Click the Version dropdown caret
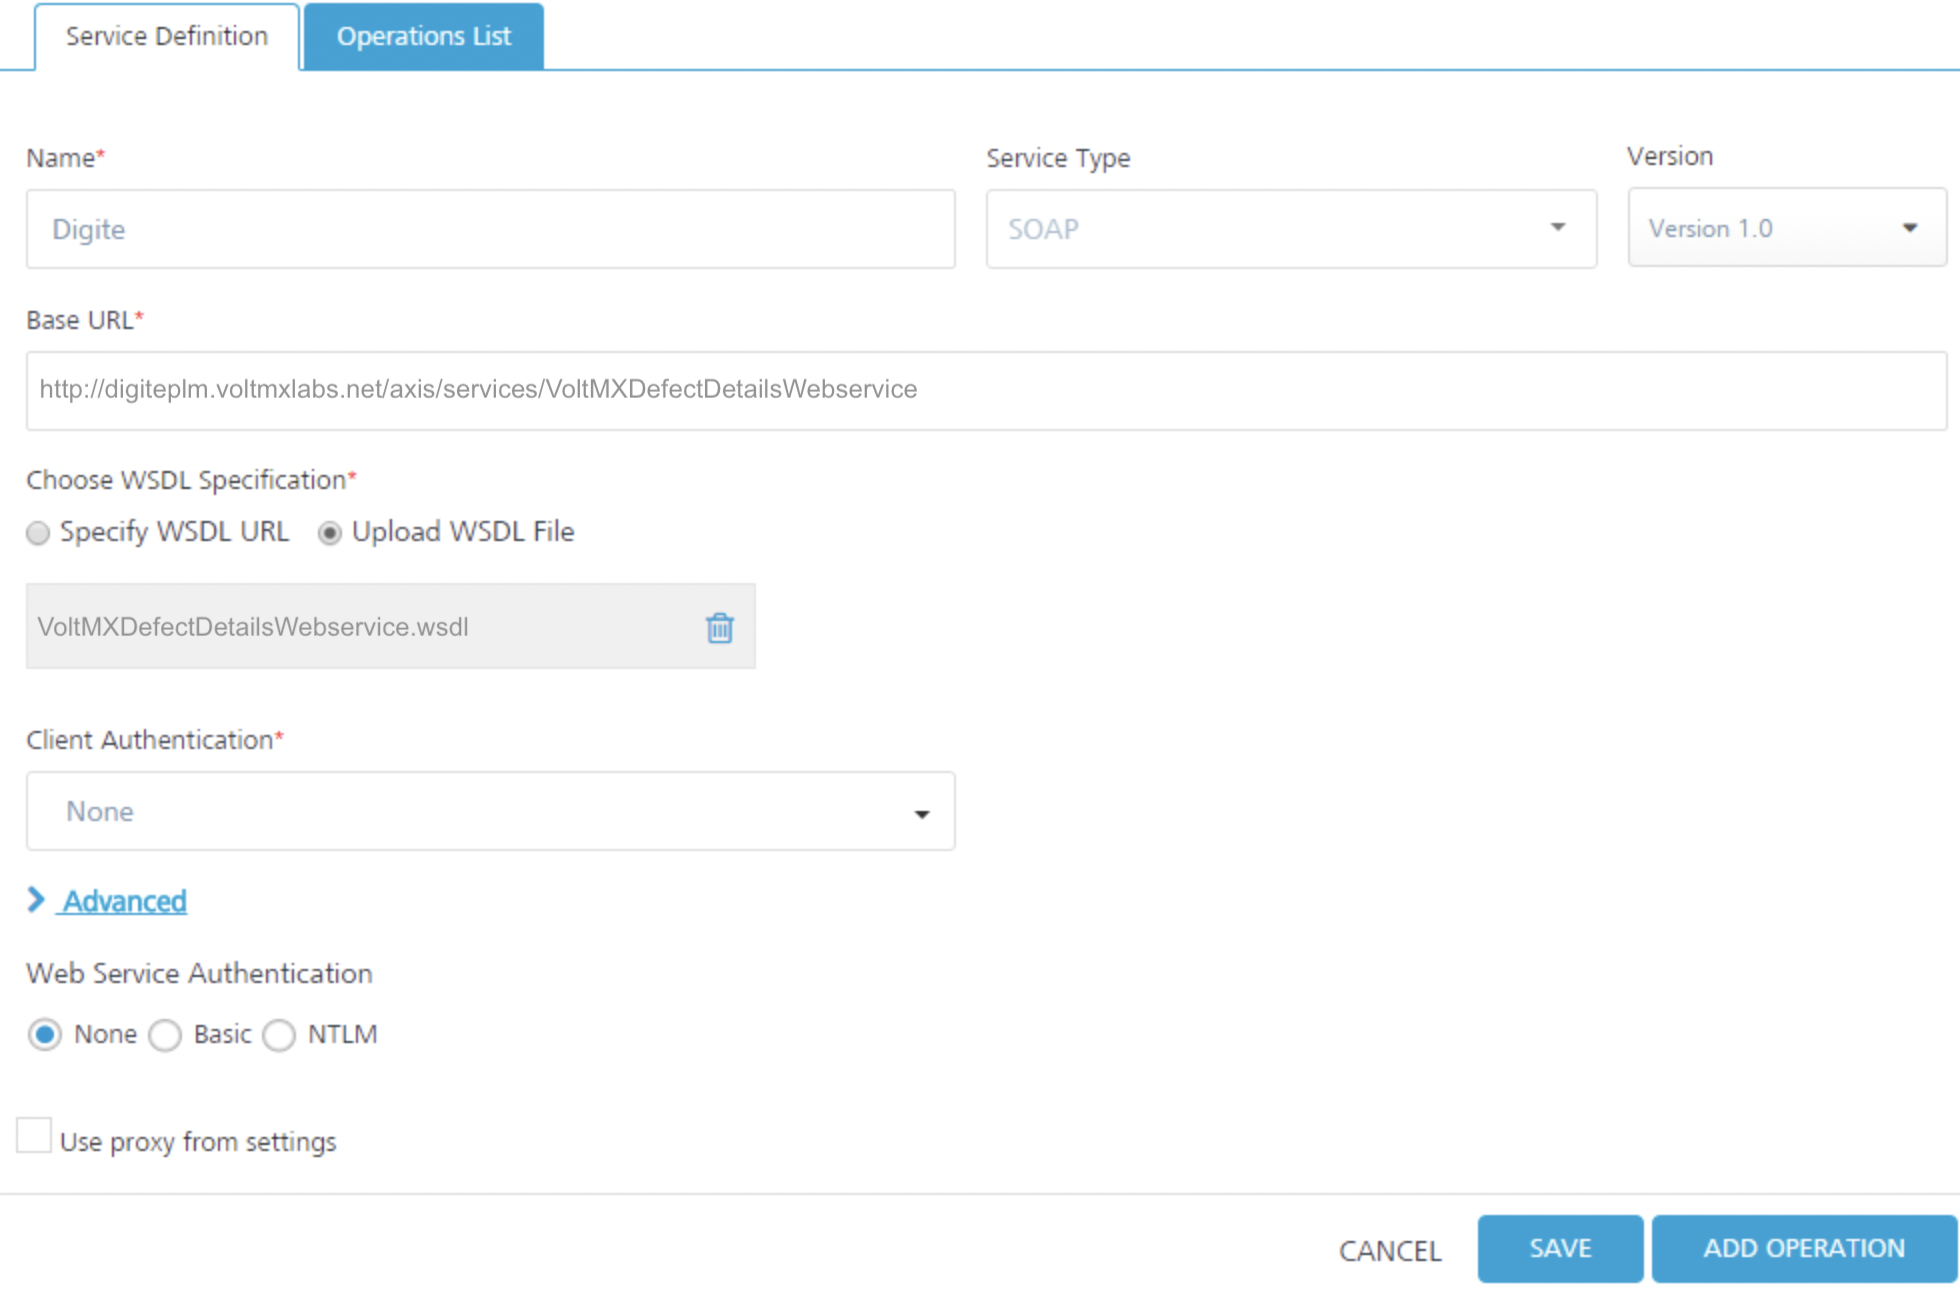 click(1909, 228)
